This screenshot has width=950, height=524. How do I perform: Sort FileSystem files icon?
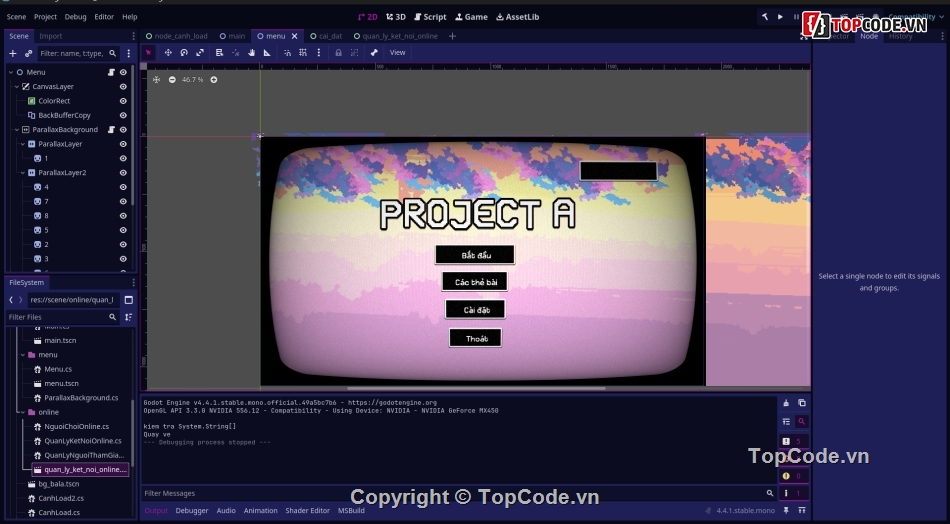(x=128, y=317)
